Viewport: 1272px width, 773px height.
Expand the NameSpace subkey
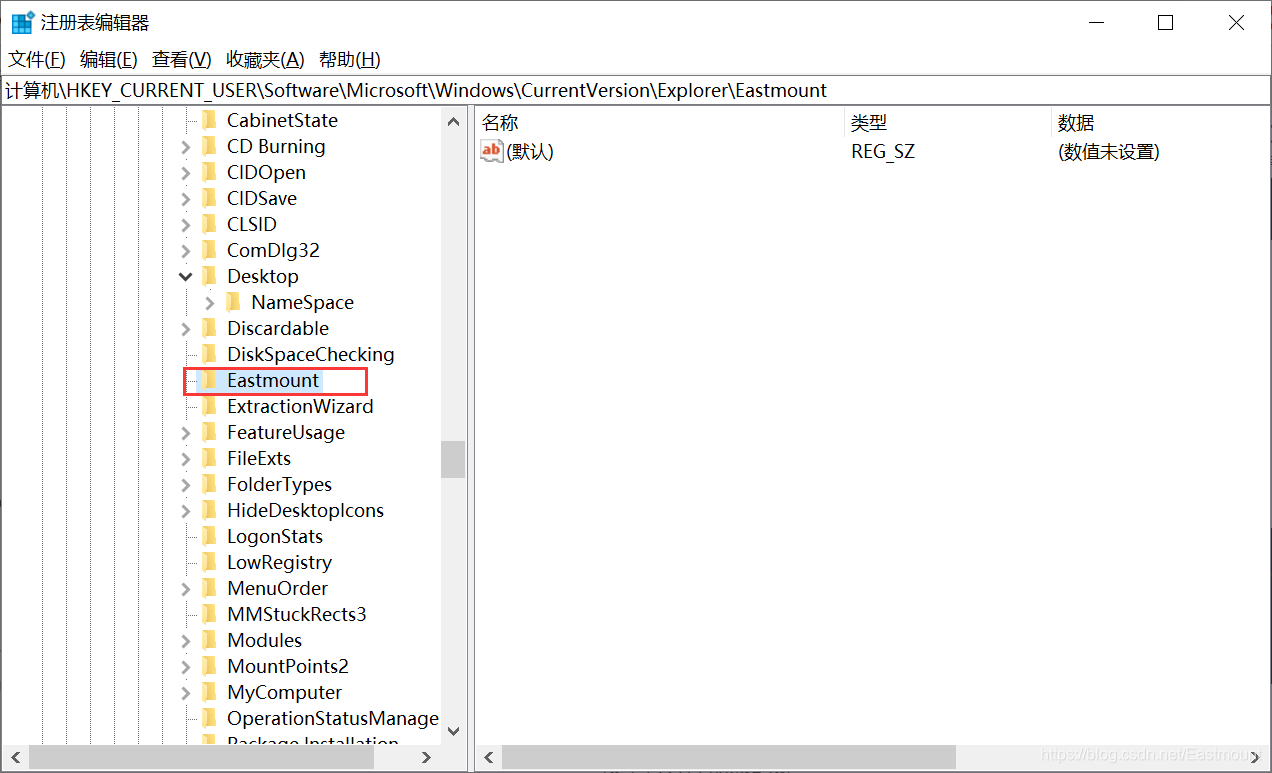tap(209, 303)
